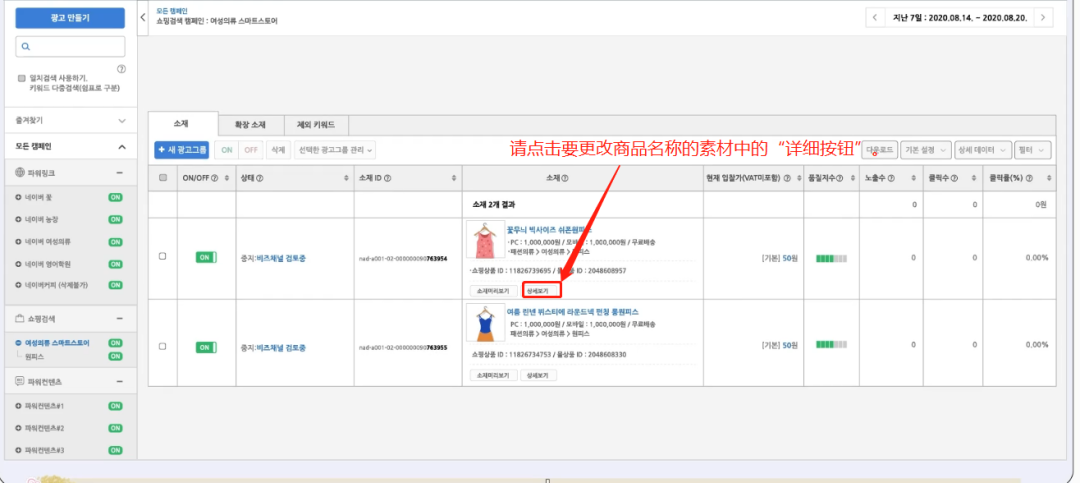Open help icon in 상태 header

259,178
